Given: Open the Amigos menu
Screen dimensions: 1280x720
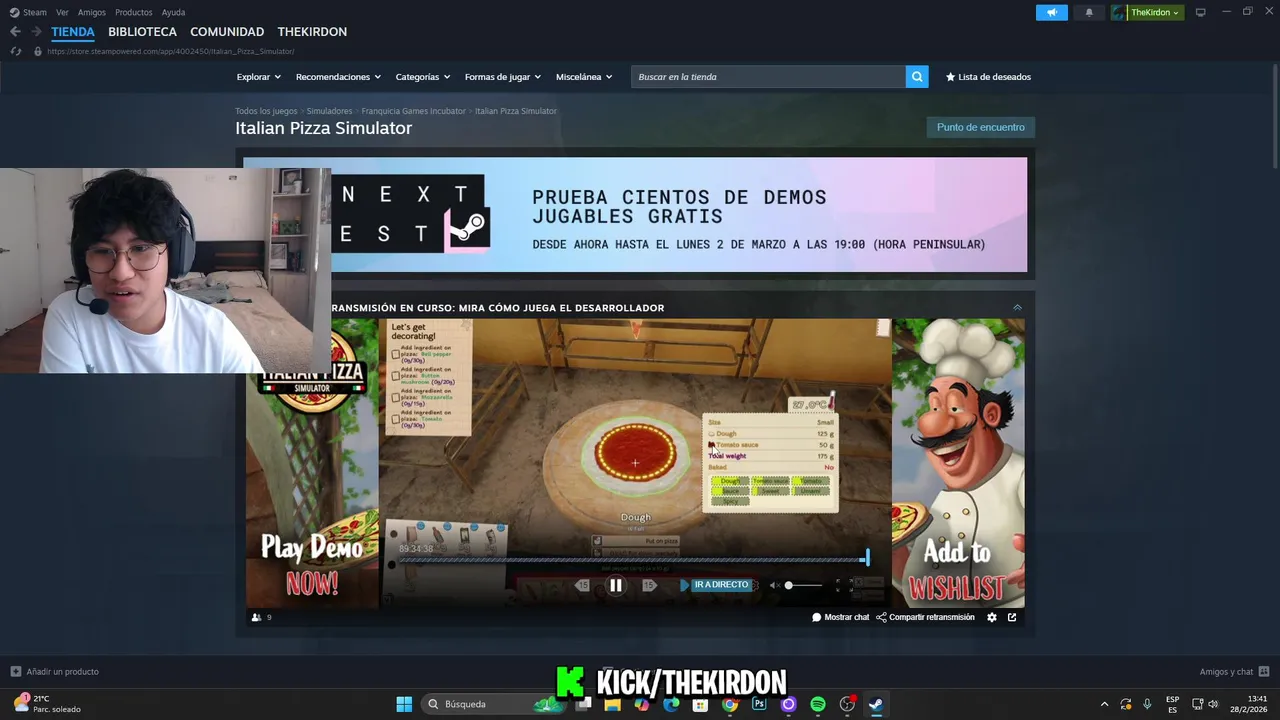Looking at the screenshot, I should [92, 12].
